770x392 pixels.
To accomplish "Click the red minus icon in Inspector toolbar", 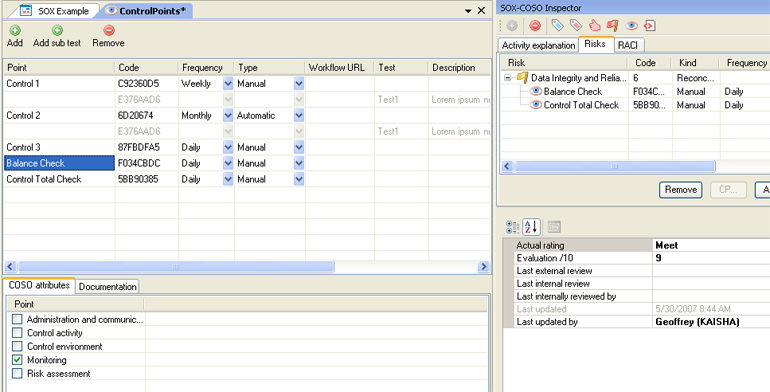I will [x=535, y=25].
